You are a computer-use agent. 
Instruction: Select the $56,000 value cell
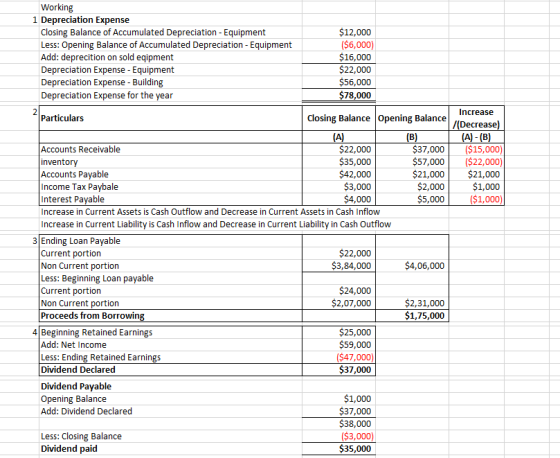[355, 83]
